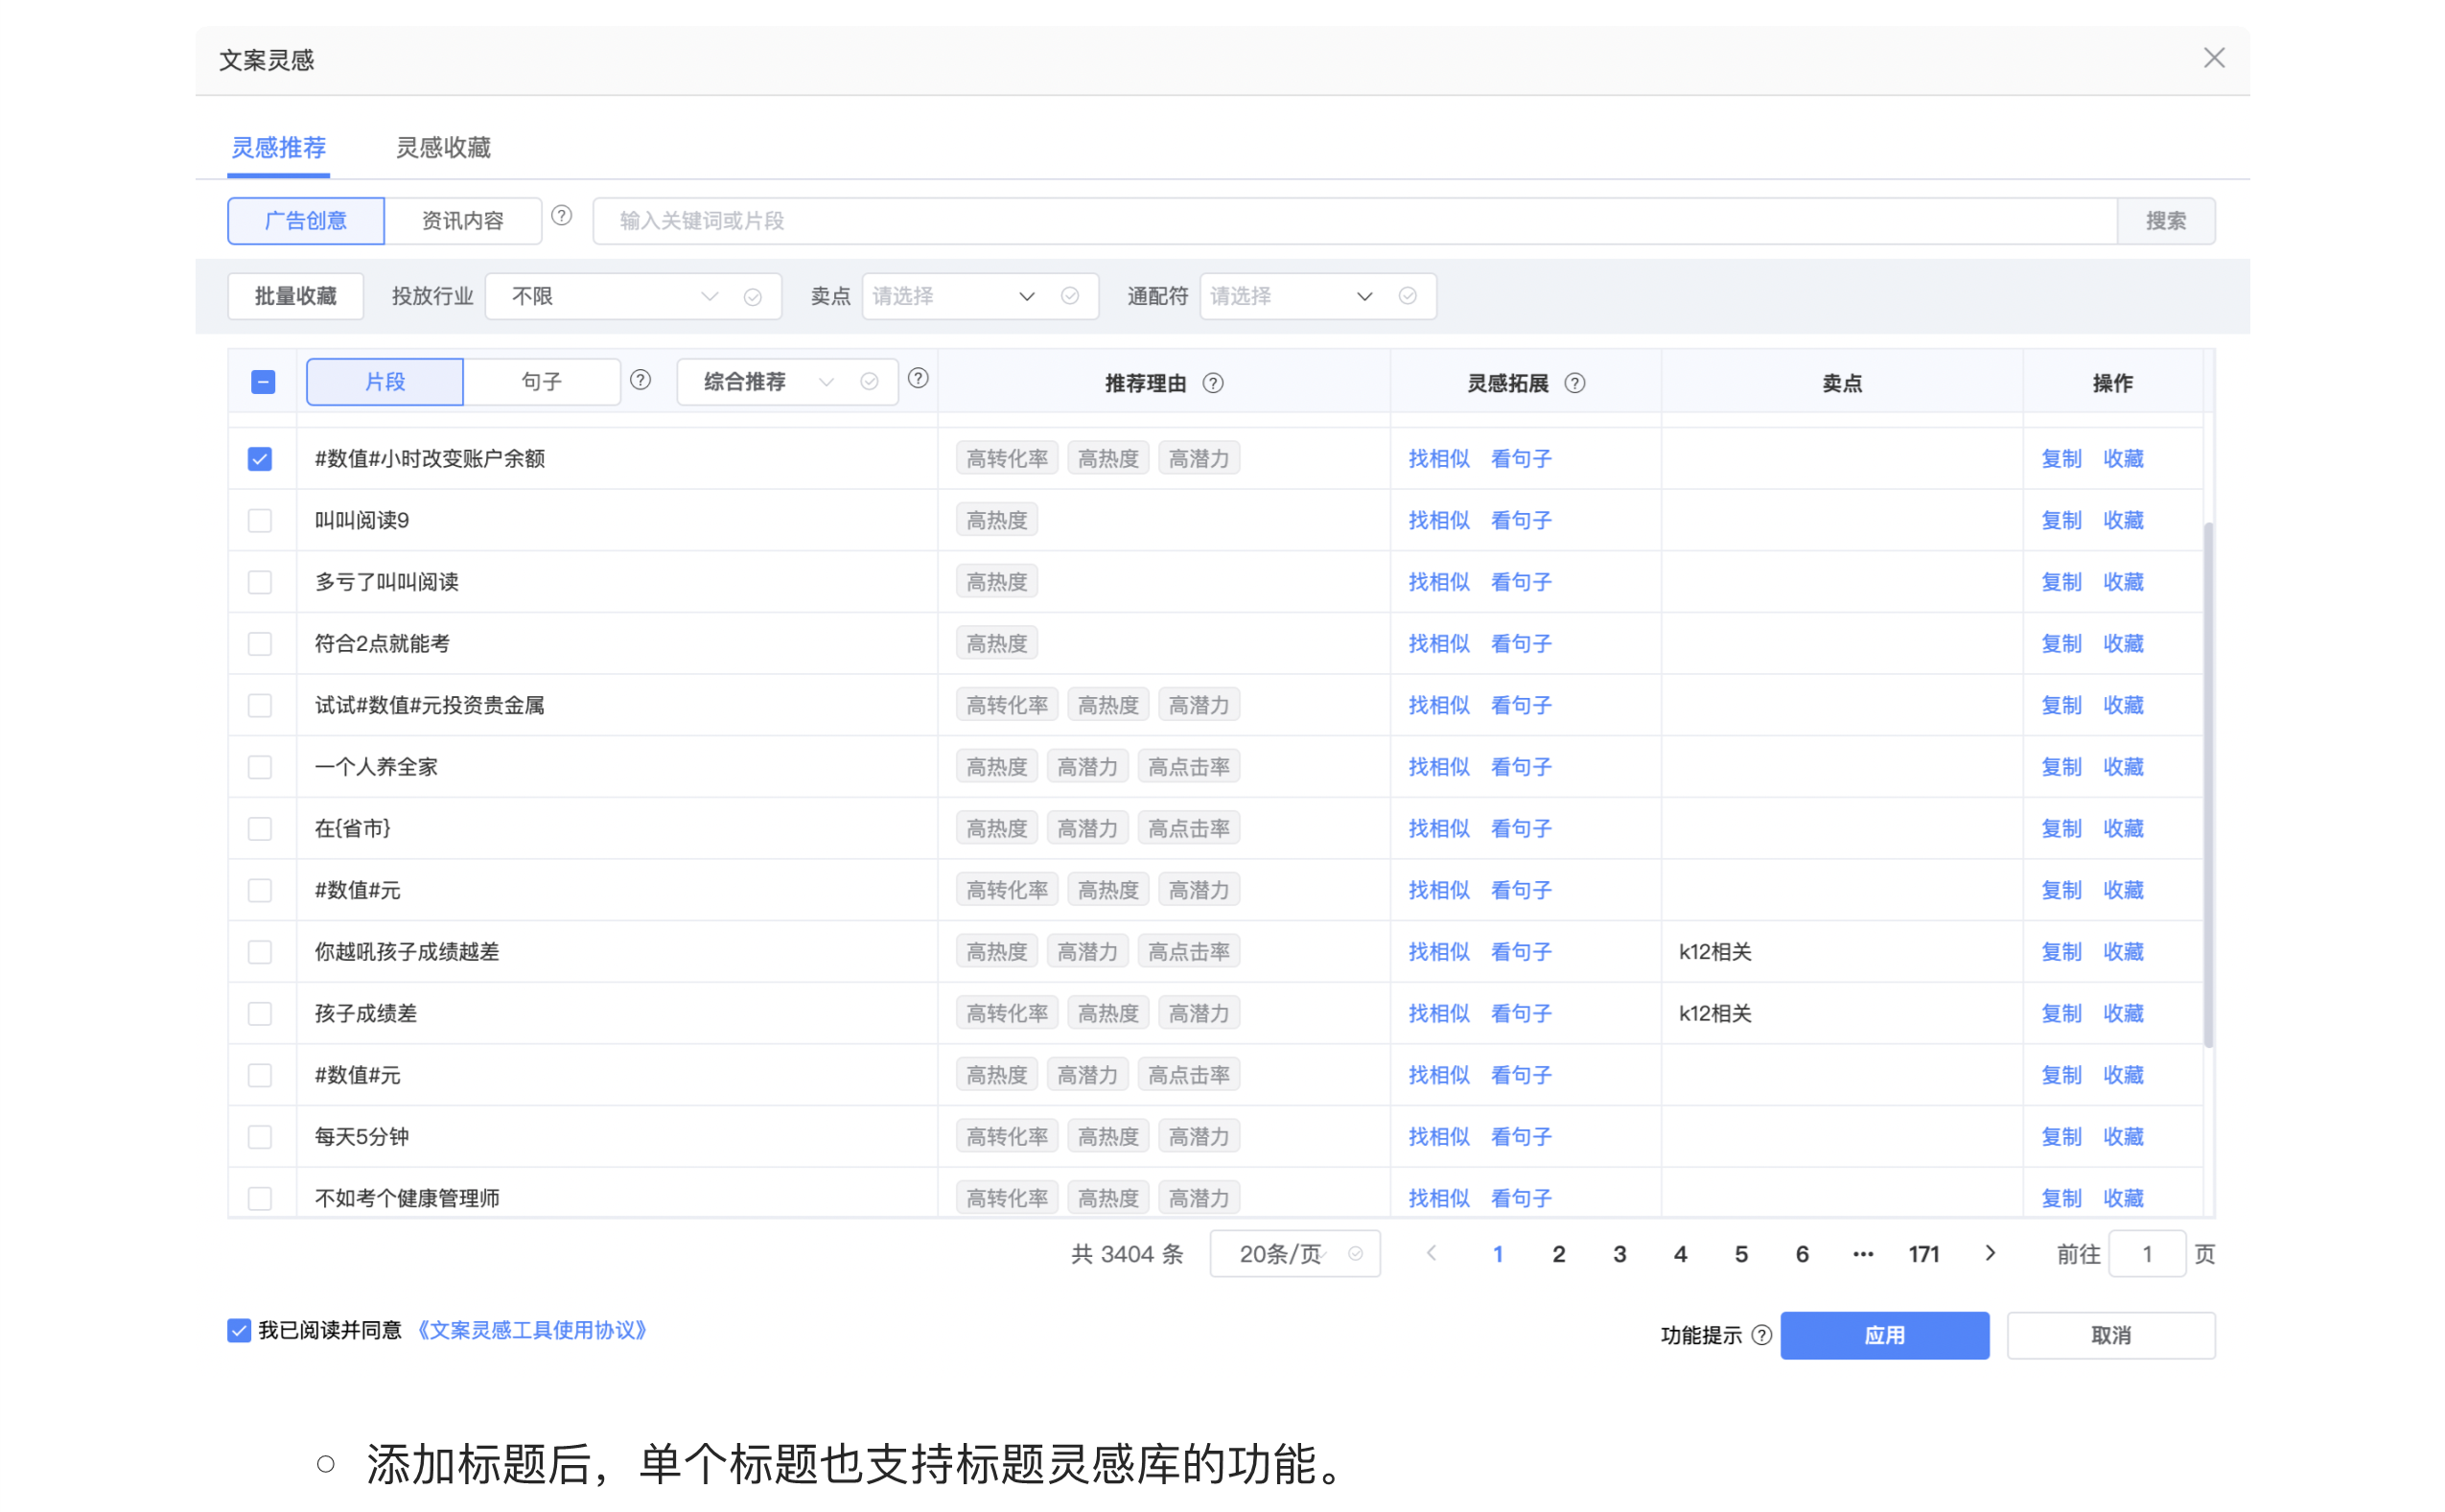The image size is (2445, 1512).
Task: Switch to 句子 view tab
Action: pyautogui.click(x=542, y=383)
